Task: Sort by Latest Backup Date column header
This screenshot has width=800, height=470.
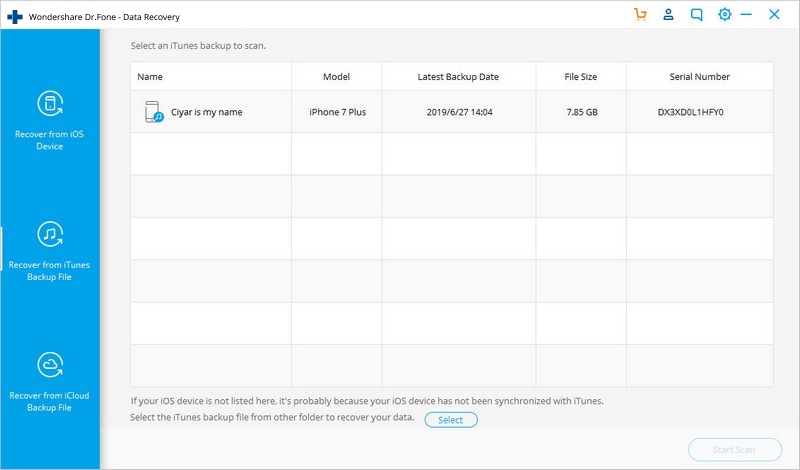Action: (x=458, y=77)
